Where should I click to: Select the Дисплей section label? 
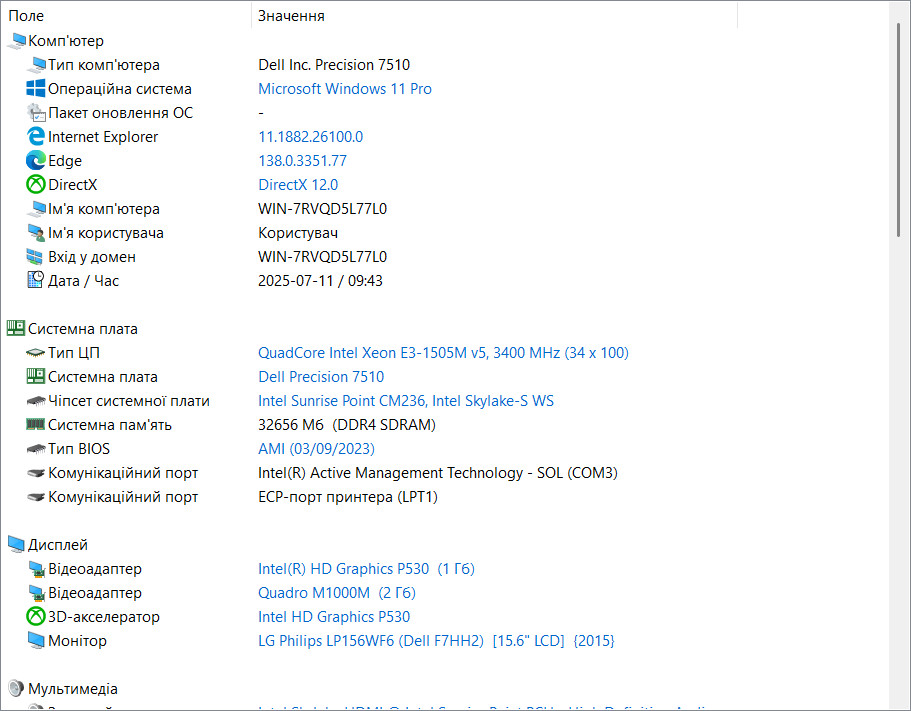58,545
